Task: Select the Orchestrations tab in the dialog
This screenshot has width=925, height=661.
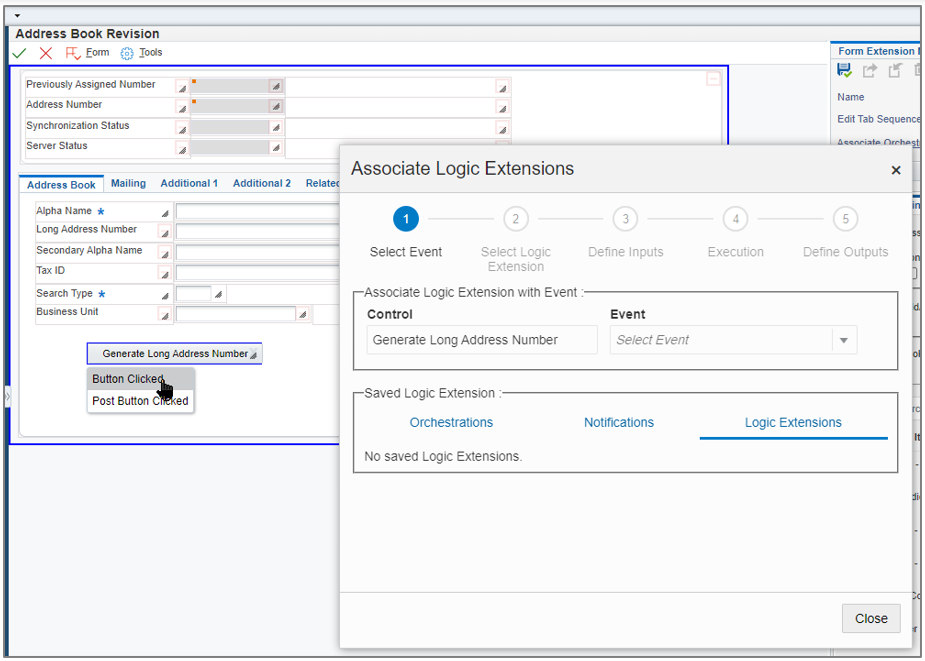Action: (x=451, y=422)
